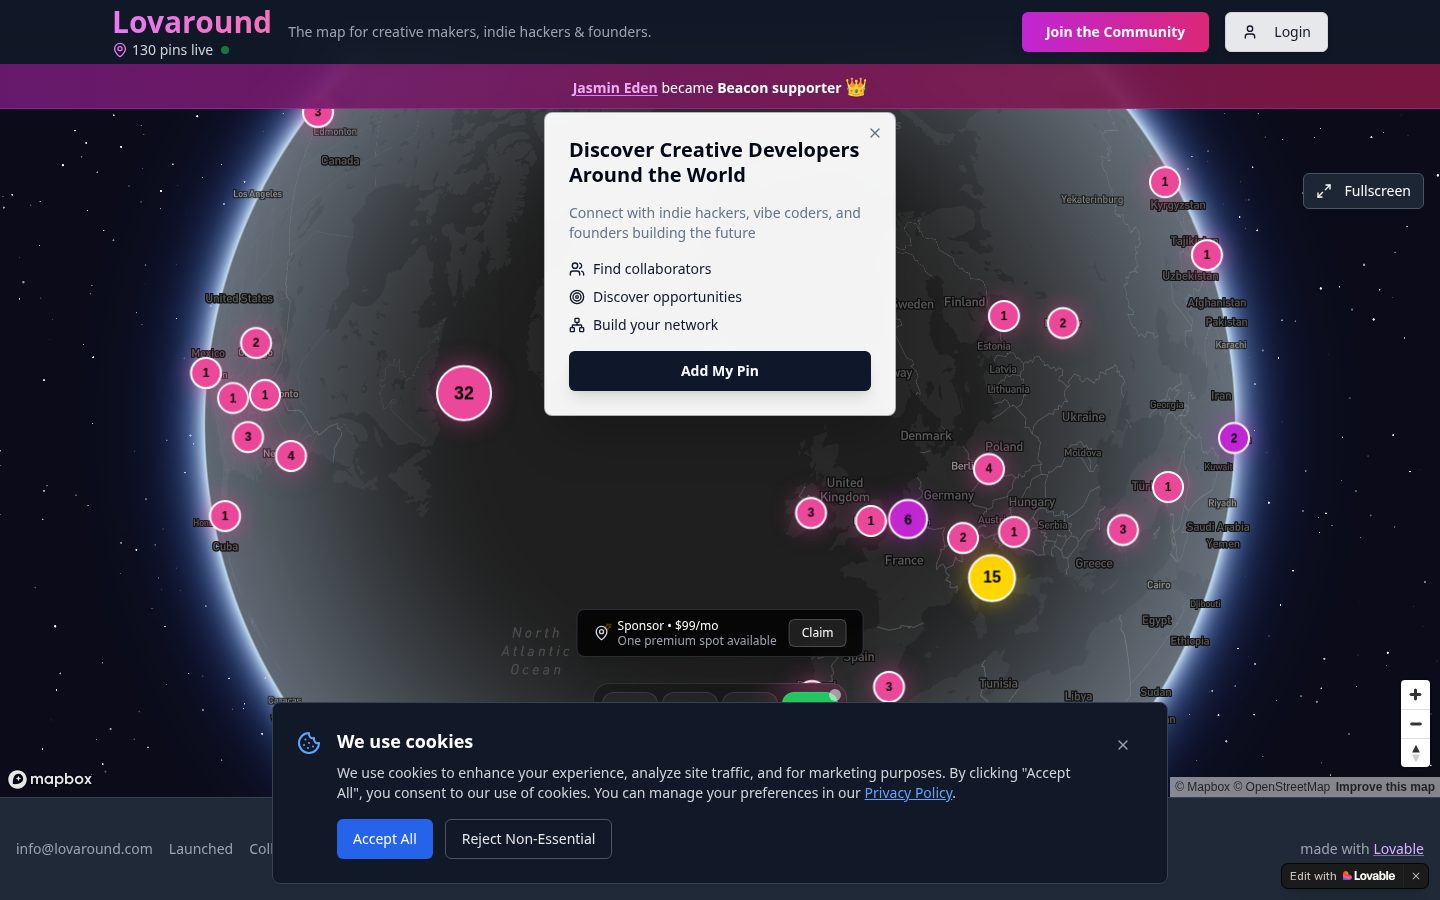Open the 3-pin cluster below Spain
1440x900 pixels.
pos(889,687)
